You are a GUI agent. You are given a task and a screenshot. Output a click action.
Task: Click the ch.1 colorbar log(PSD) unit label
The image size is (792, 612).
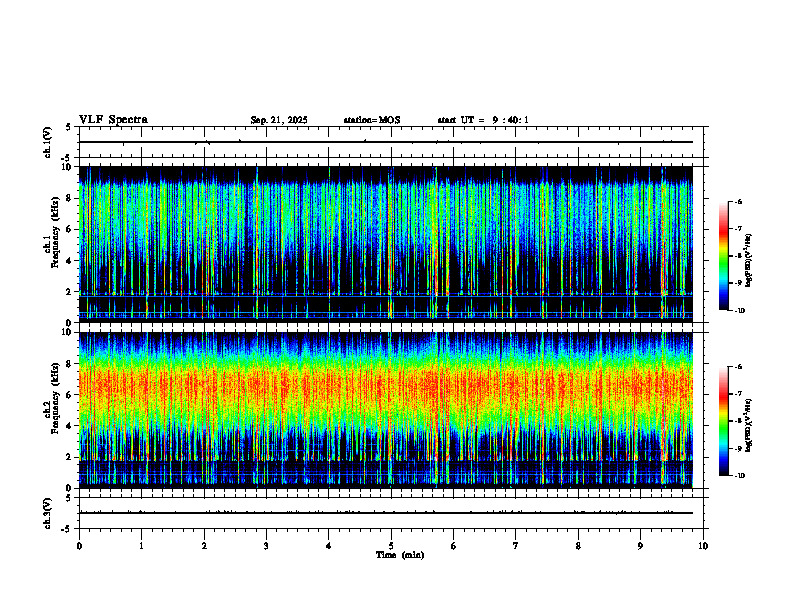pyautogui.click(x=749, y=260)
